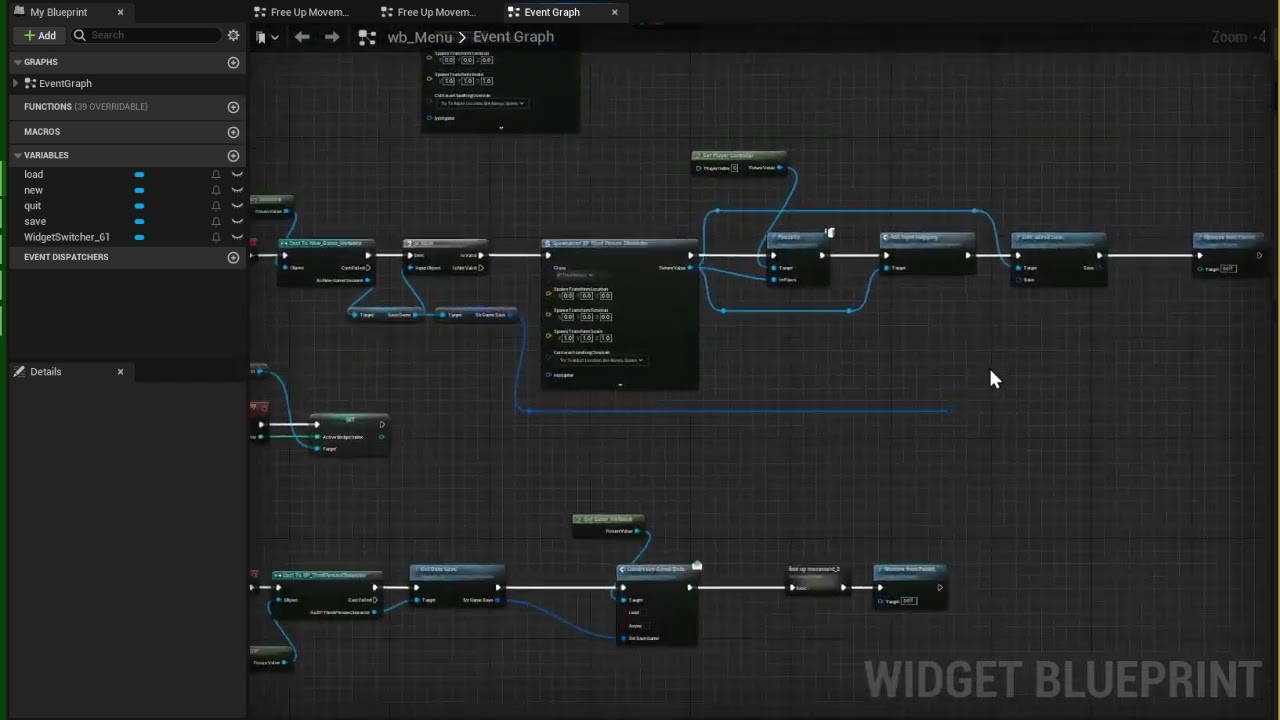Click the WidgetSwitcher_61 variable type pill
1280x720 pixels.
click(x=139, y=237)
